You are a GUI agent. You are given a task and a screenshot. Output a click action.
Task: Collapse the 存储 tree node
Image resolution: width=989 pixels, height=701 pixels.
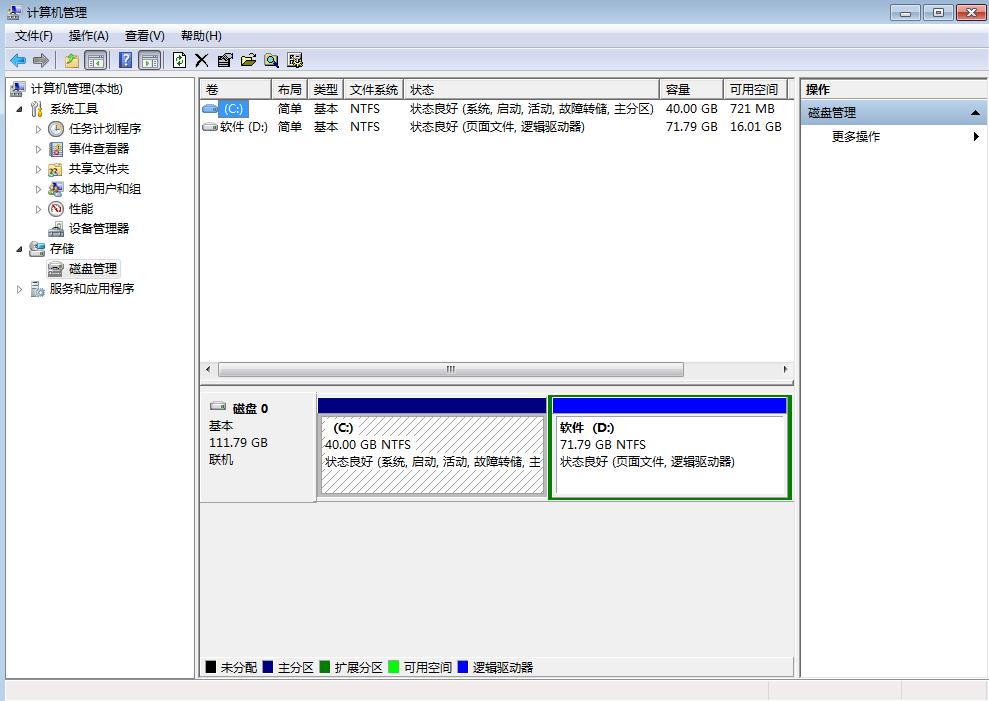[x=20, y=249]
